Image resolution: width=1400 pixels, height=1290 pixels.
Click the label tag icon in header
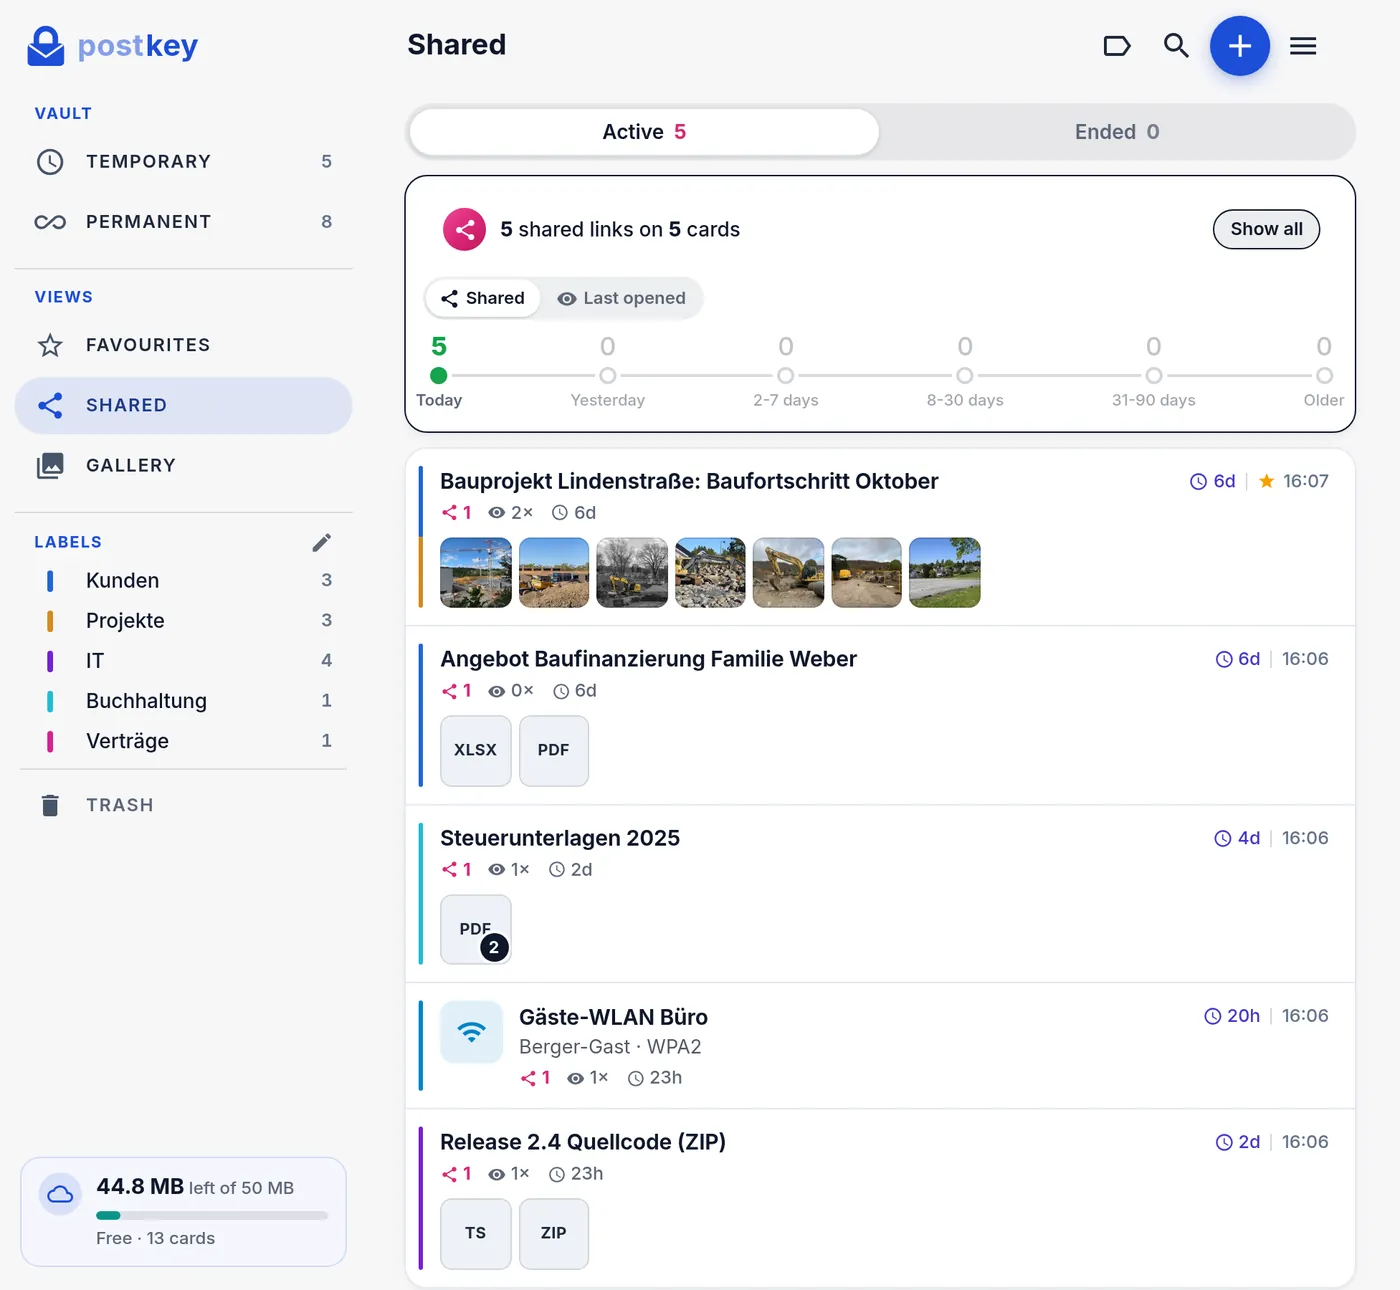[1117, 46]
